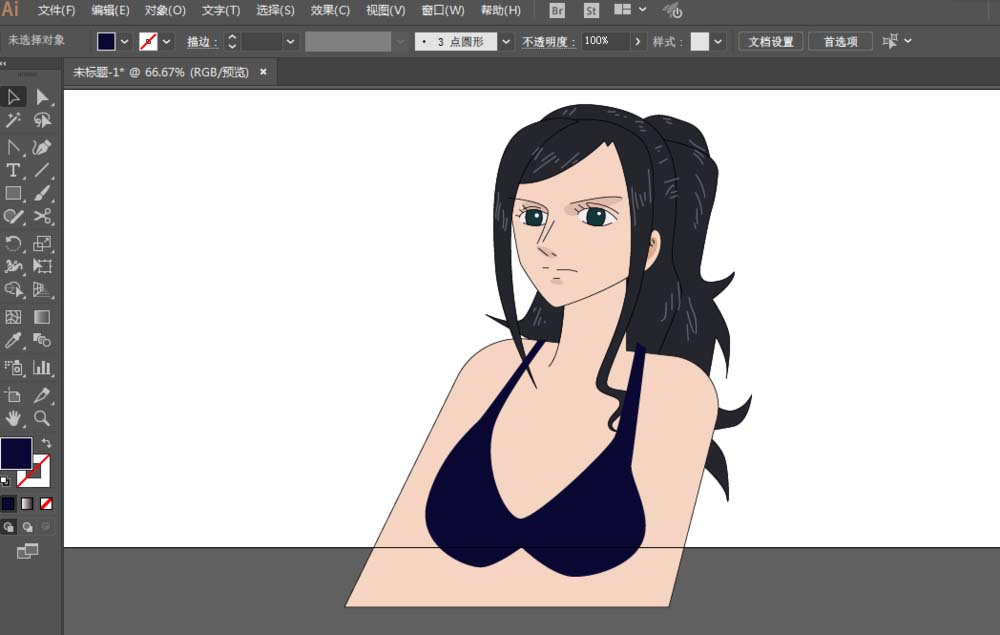
Task: Select the Perspective Grid tool
Action: tap(42, 289)
